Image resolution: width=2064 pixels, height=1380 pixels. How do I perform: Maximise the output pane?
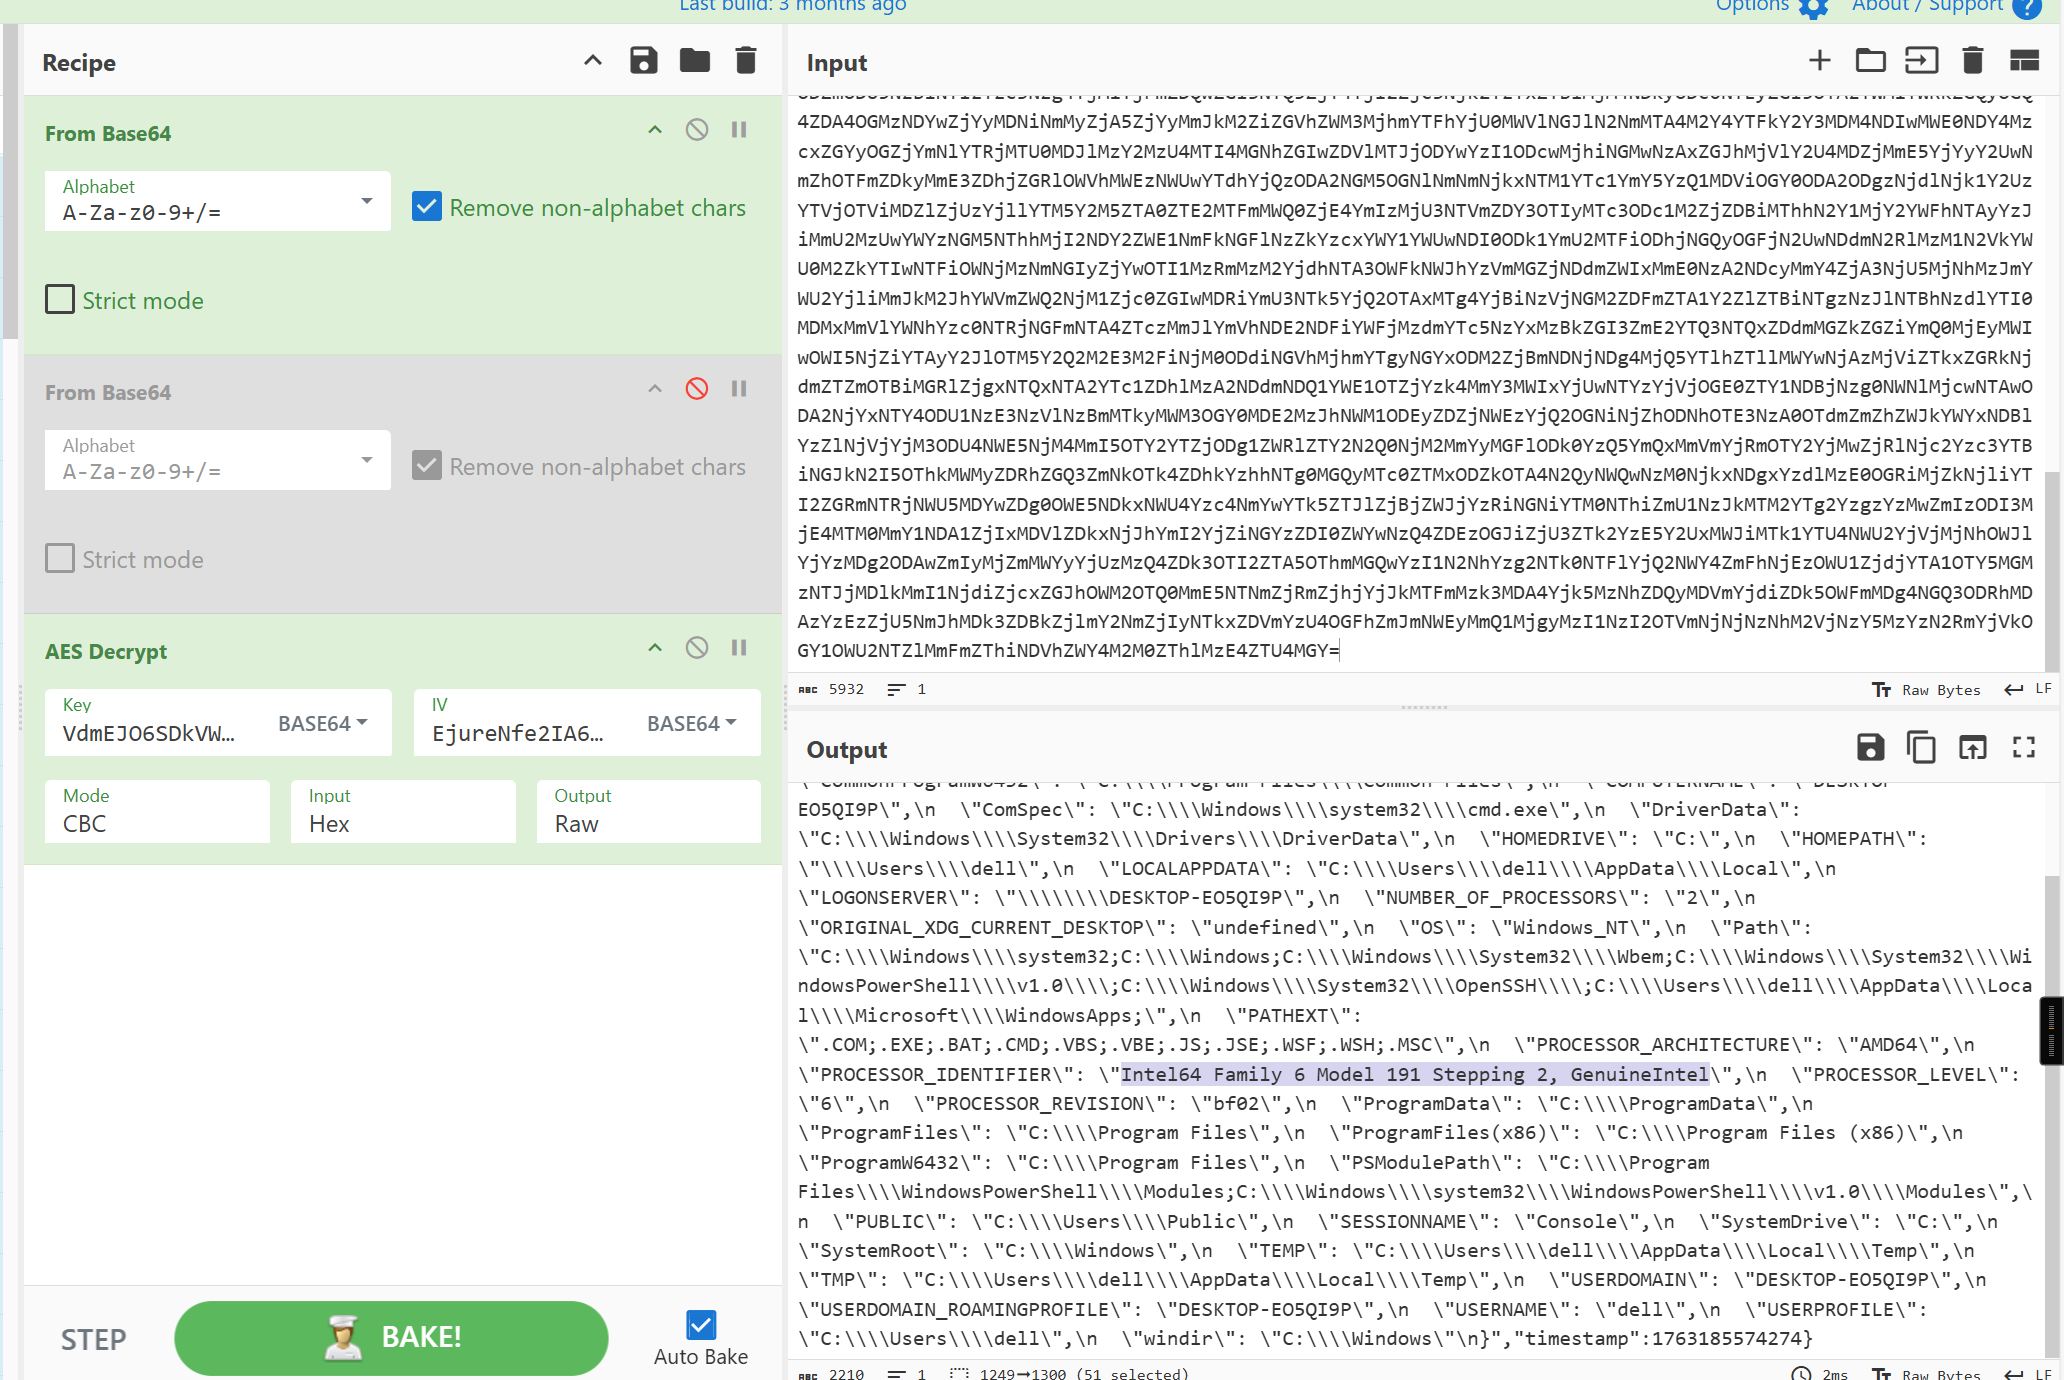click(2024, 748)
